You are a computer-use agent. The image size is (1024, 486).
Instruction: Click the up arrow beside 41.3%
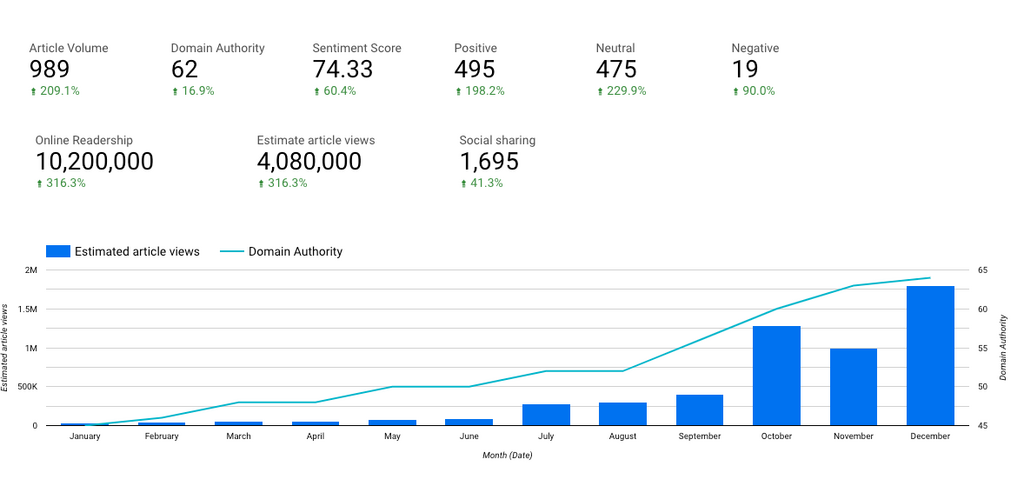click(x=463, y=183)
